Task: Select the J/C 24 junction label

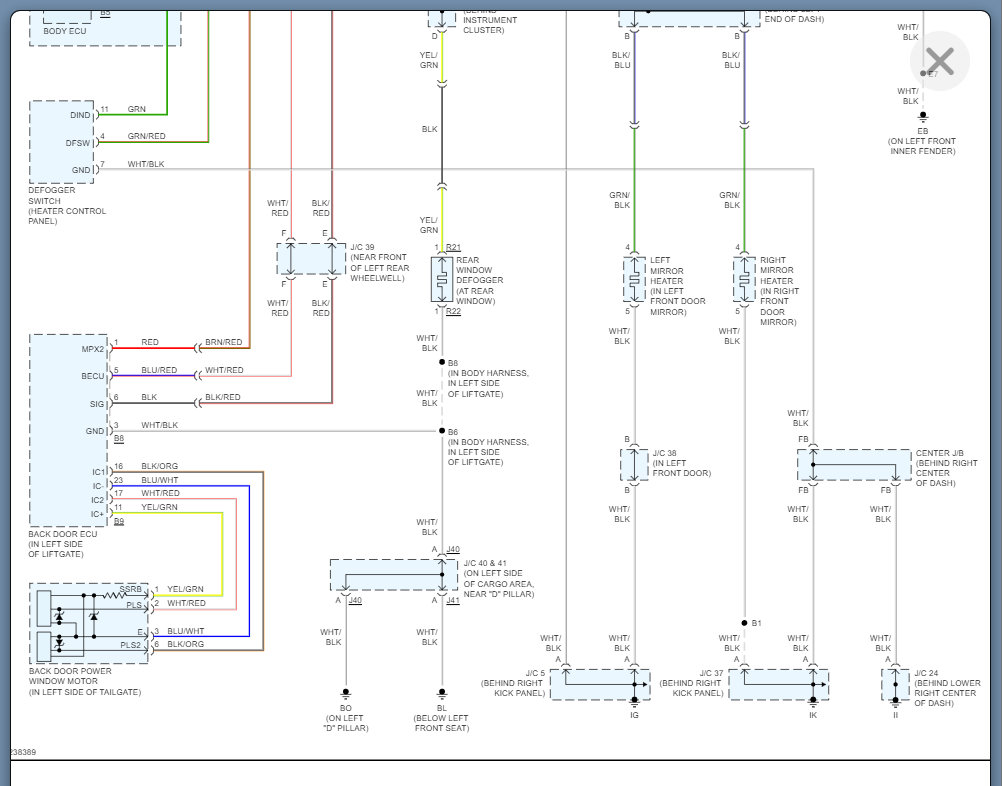Action: (x=947, y=688)
